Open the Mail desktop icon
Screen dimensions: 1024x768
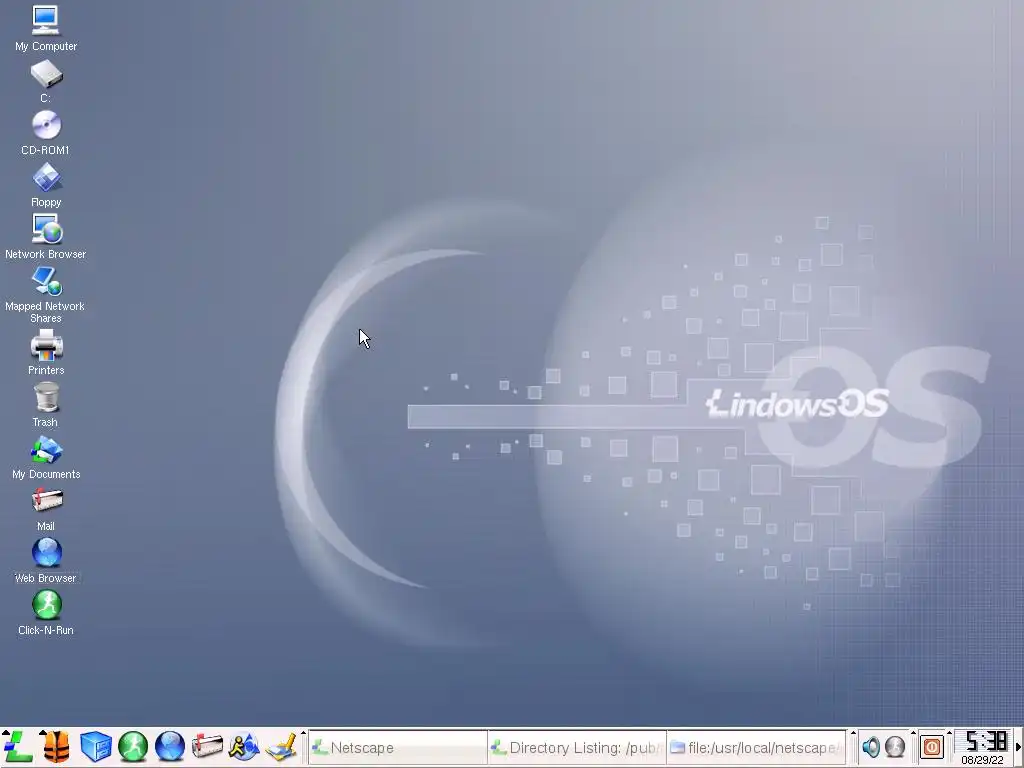46,509
